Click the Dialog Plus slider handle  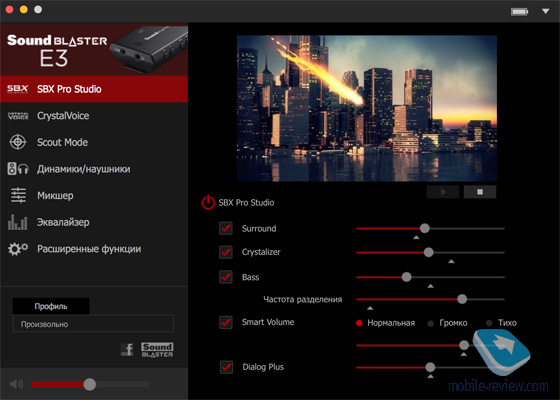[430, 367]
